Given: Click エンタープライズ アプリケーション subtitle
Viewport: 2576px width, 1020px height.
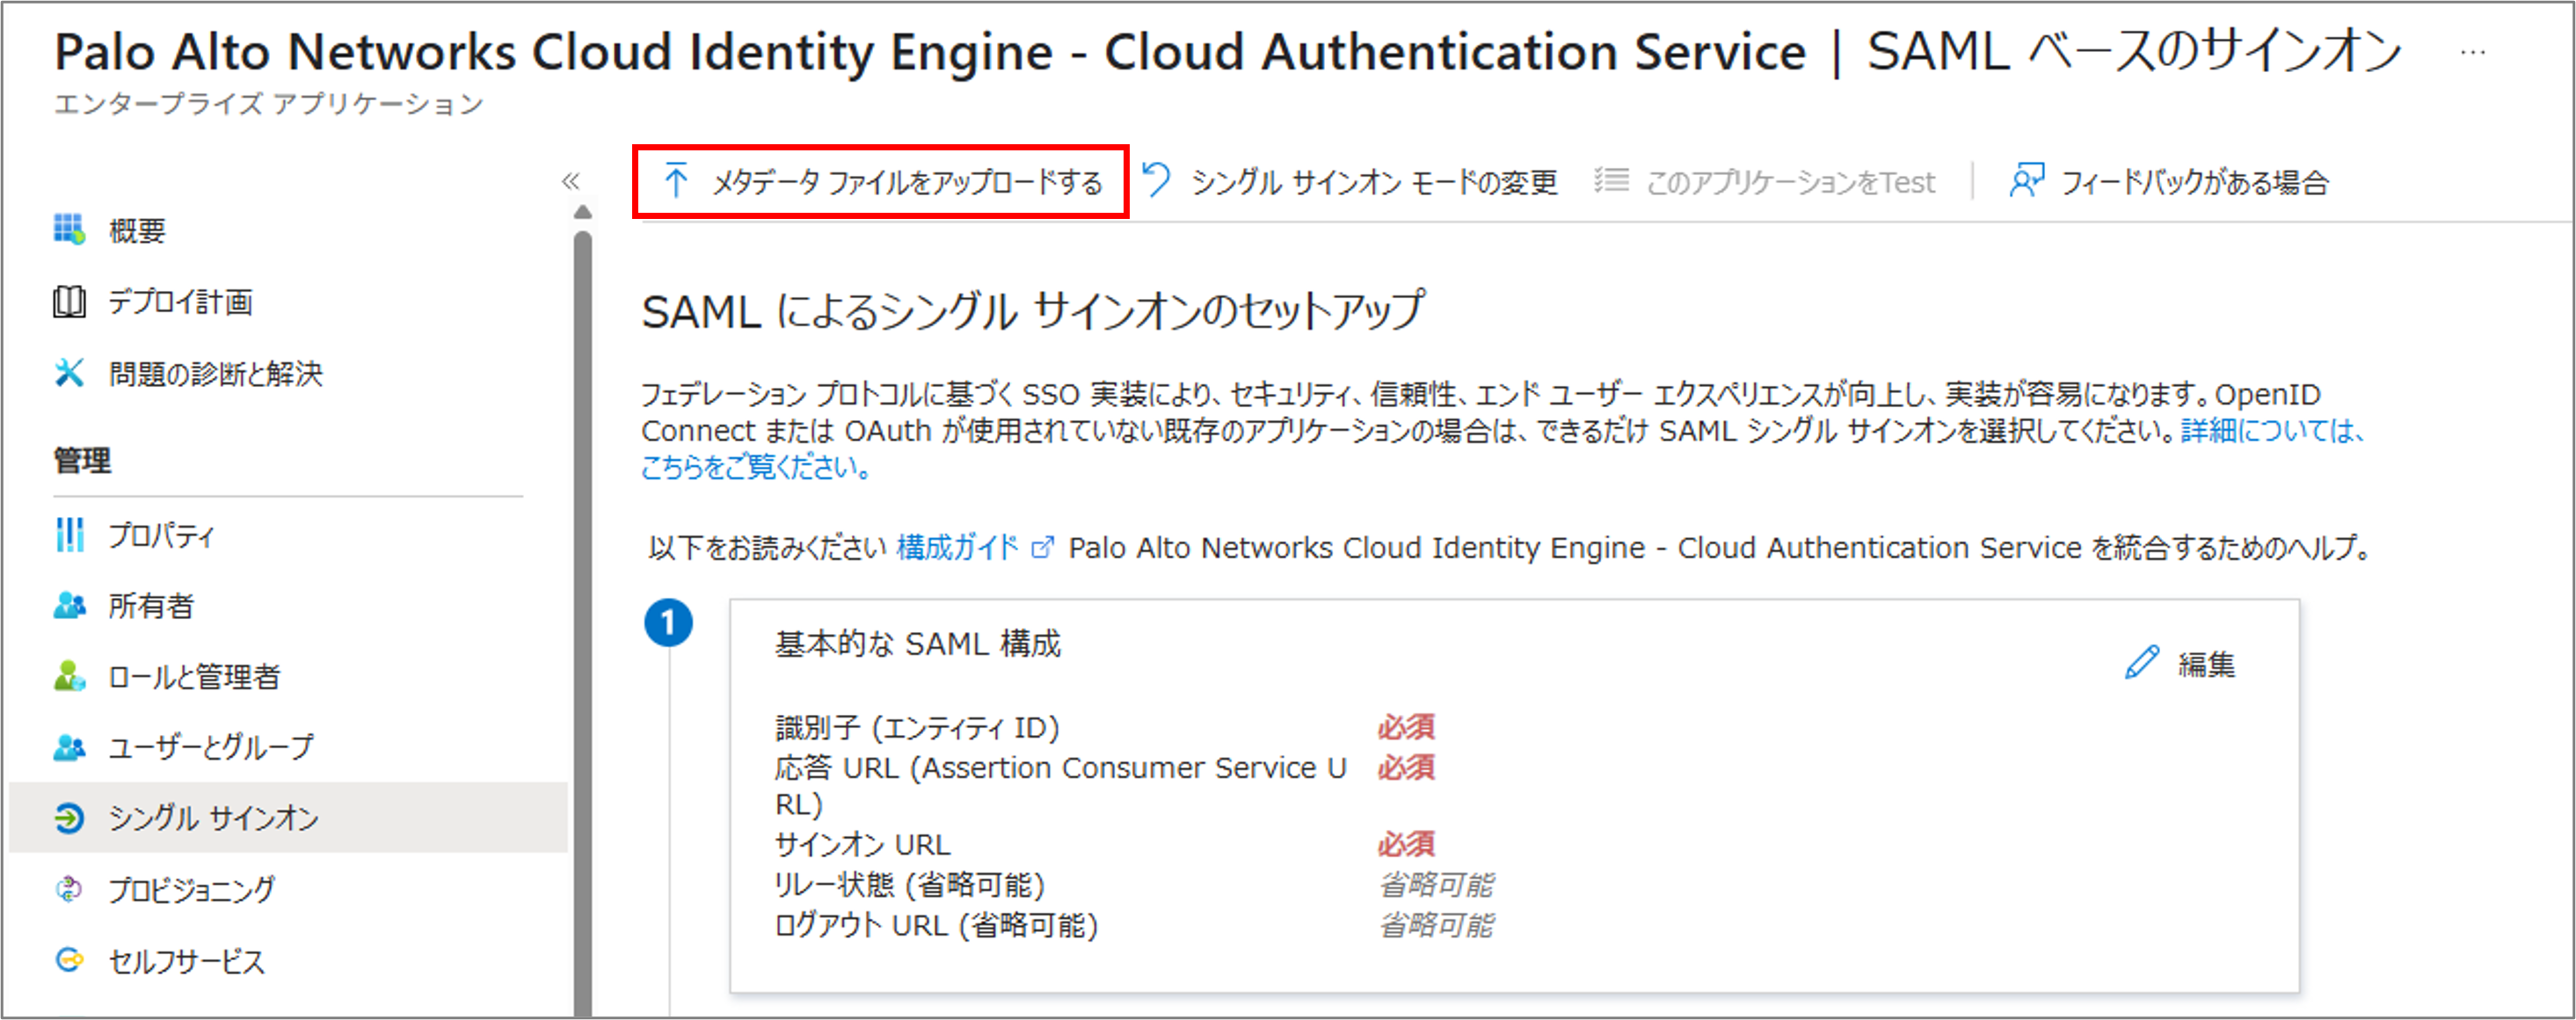Looking at the screenshot, I should tap(268, 104).
